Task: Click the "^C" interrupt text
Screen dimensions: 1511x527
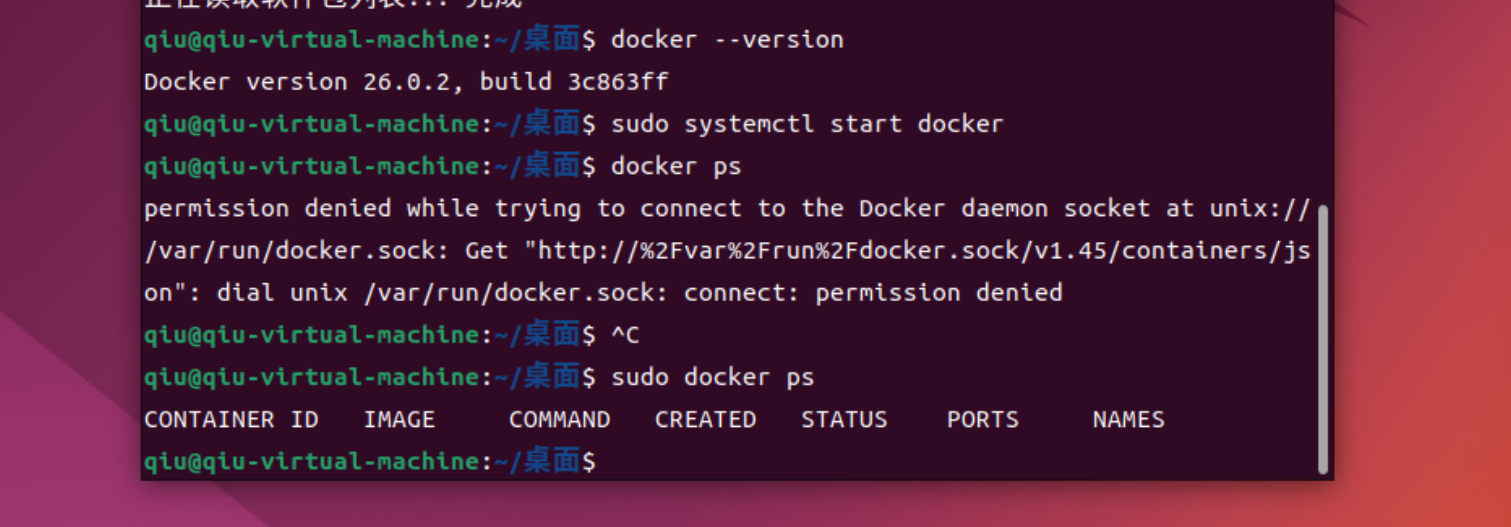Action: tap(625, 335)
